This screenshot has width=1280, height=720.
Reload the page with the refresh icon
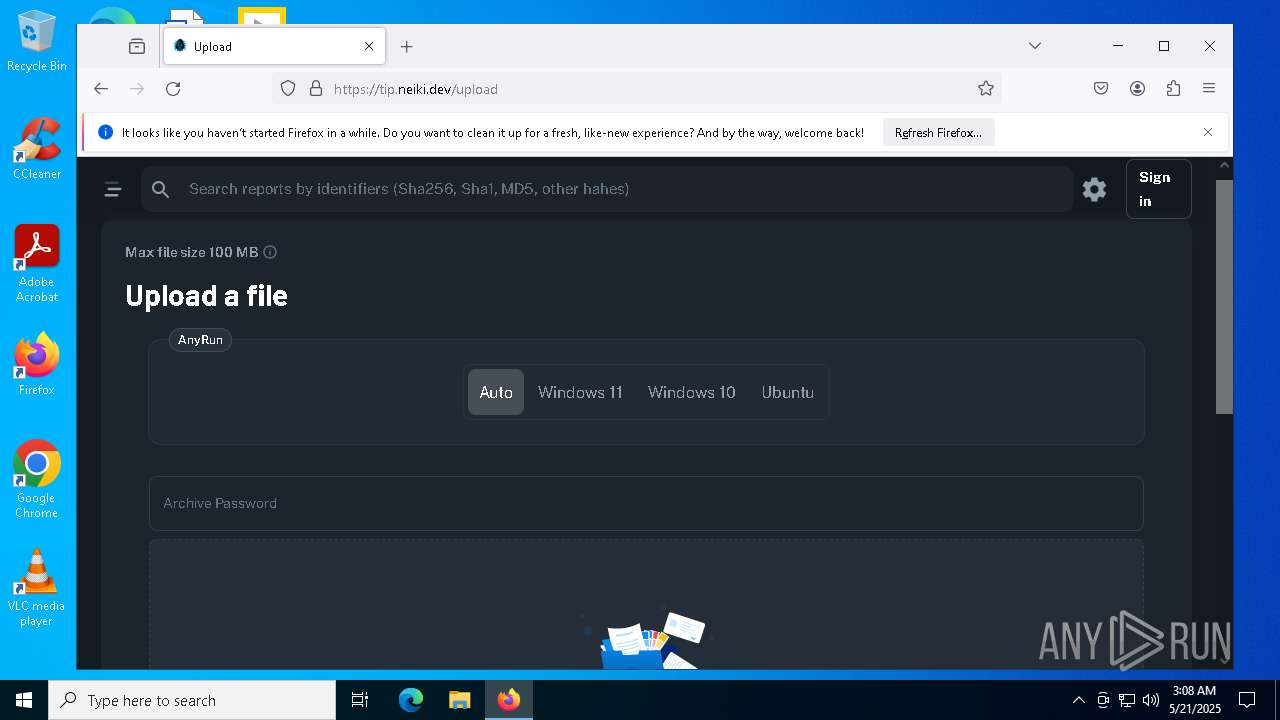[173, 89]
